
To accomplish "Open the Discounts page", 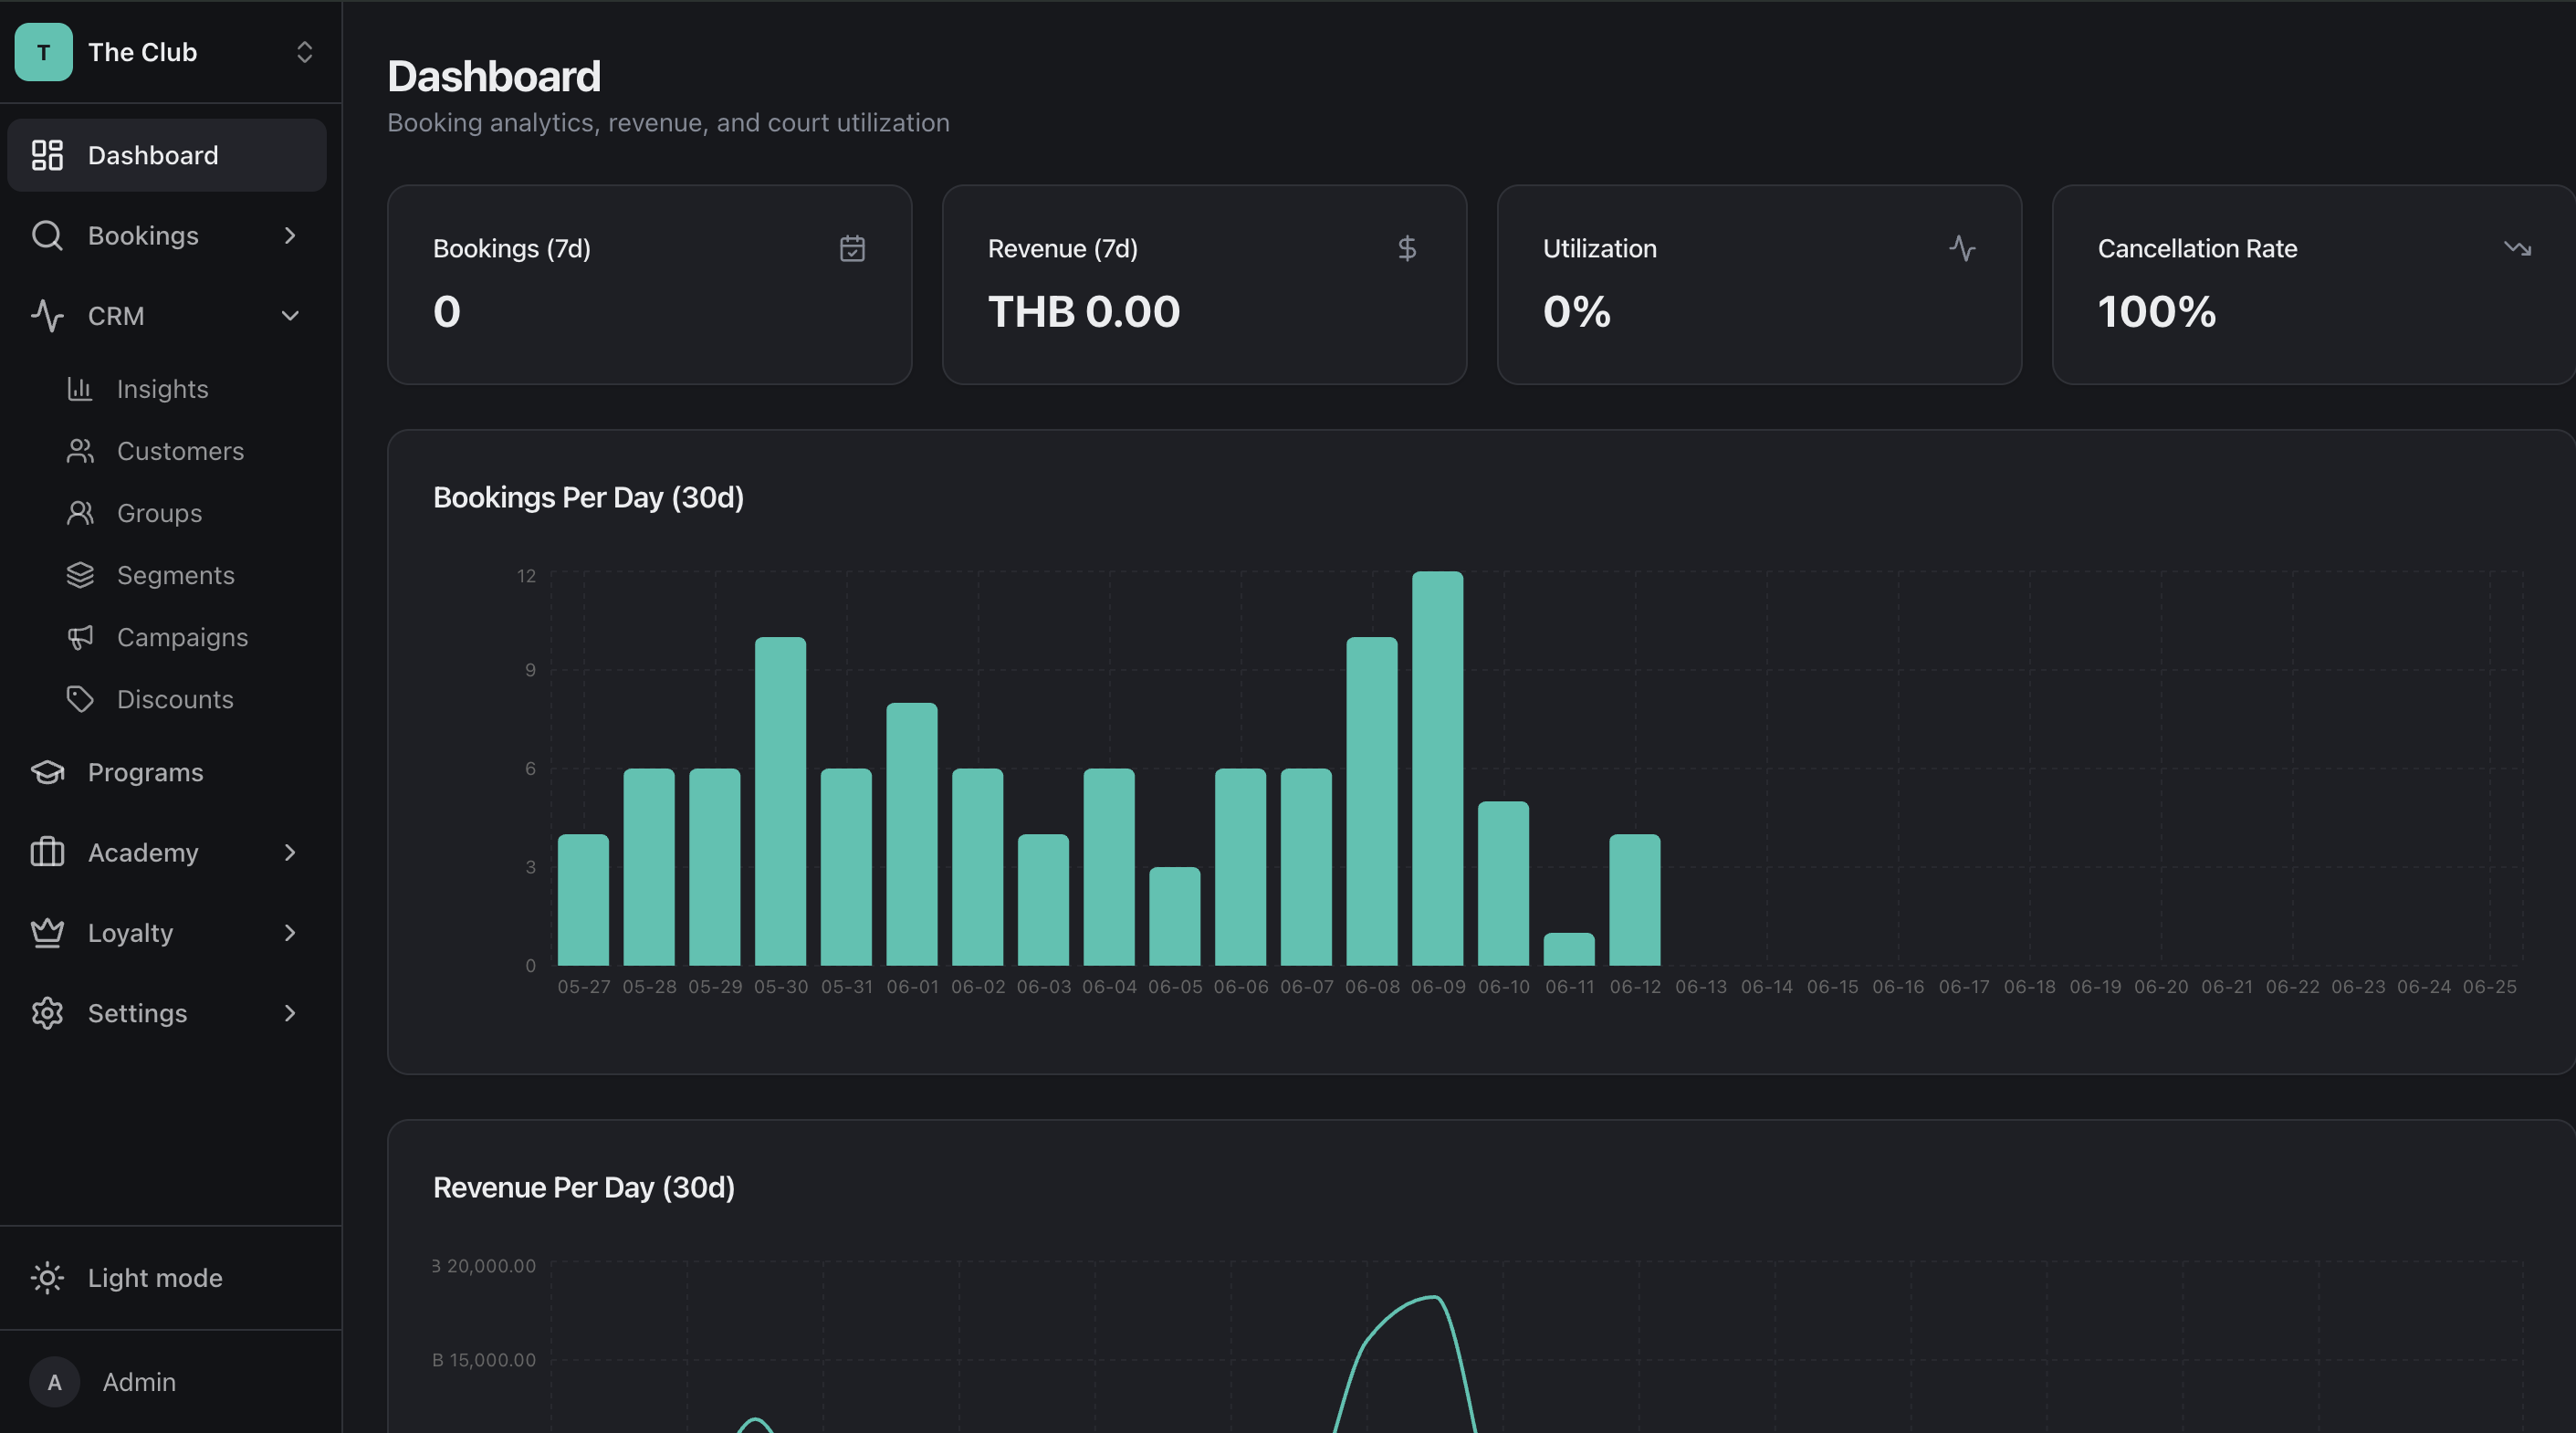I will [x=175, y=699].
